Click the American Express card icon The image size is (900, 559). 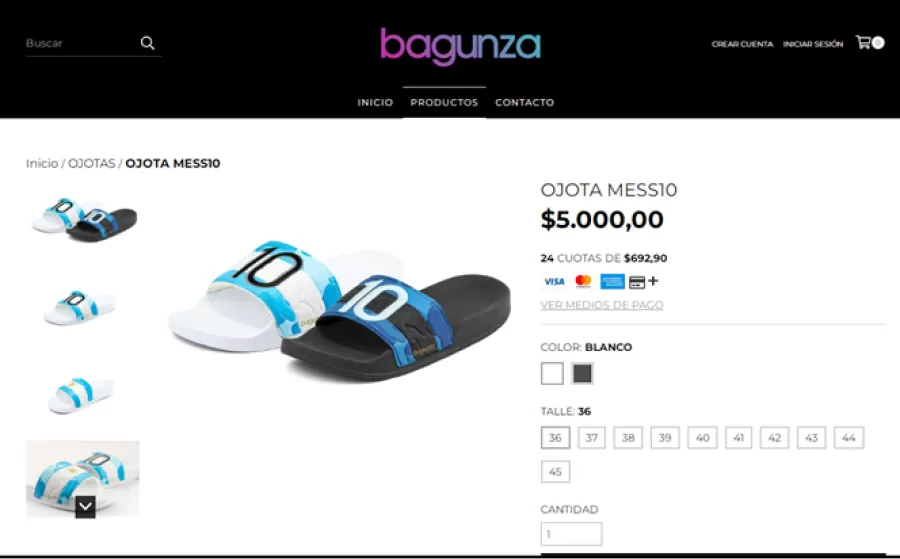pyautogui.click(x=612, y=281)
